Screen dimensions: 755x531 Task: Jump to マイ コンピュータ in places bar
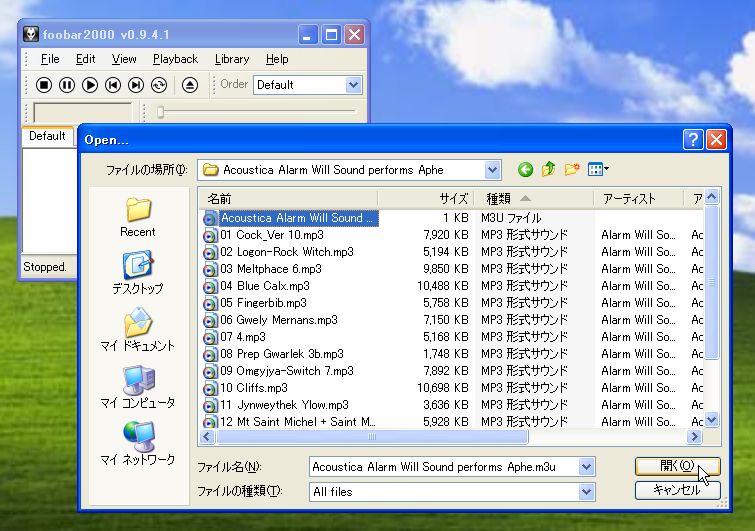pos(138,386)
